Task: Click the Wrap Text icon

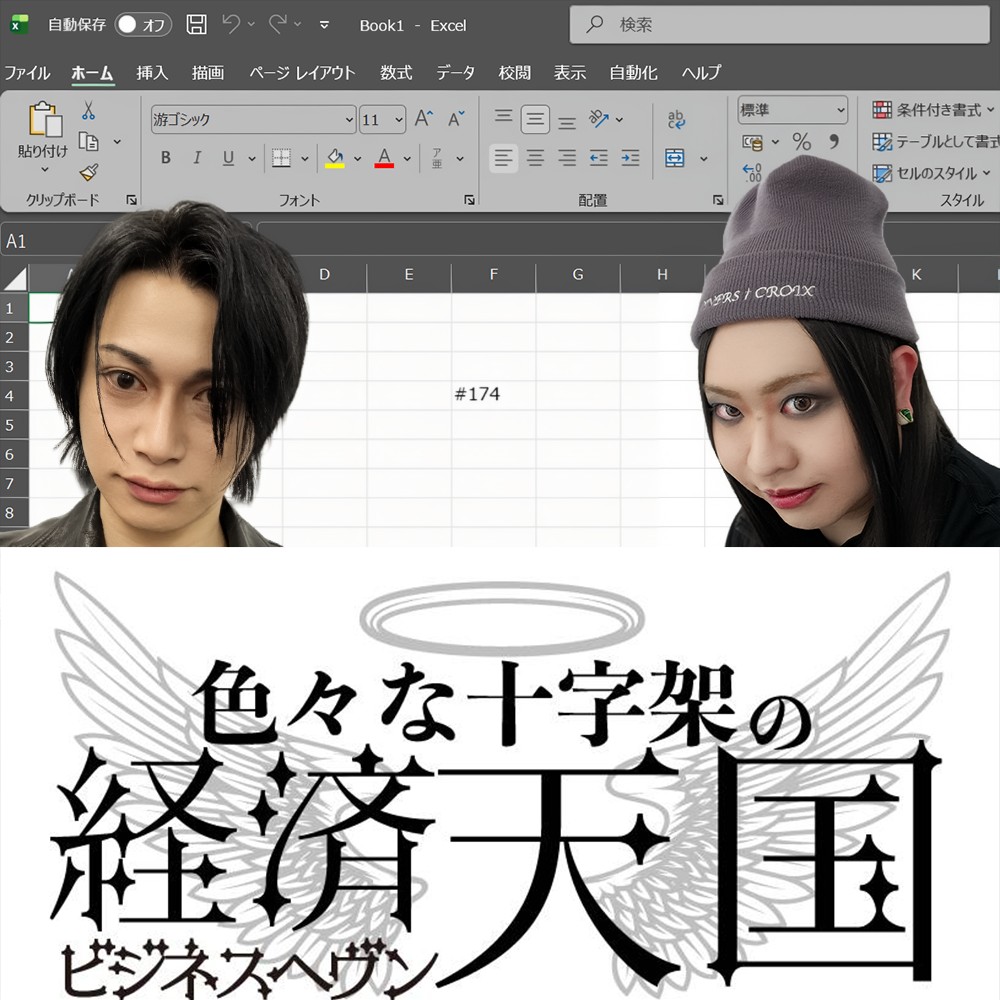Action: (x=676, y=120)
